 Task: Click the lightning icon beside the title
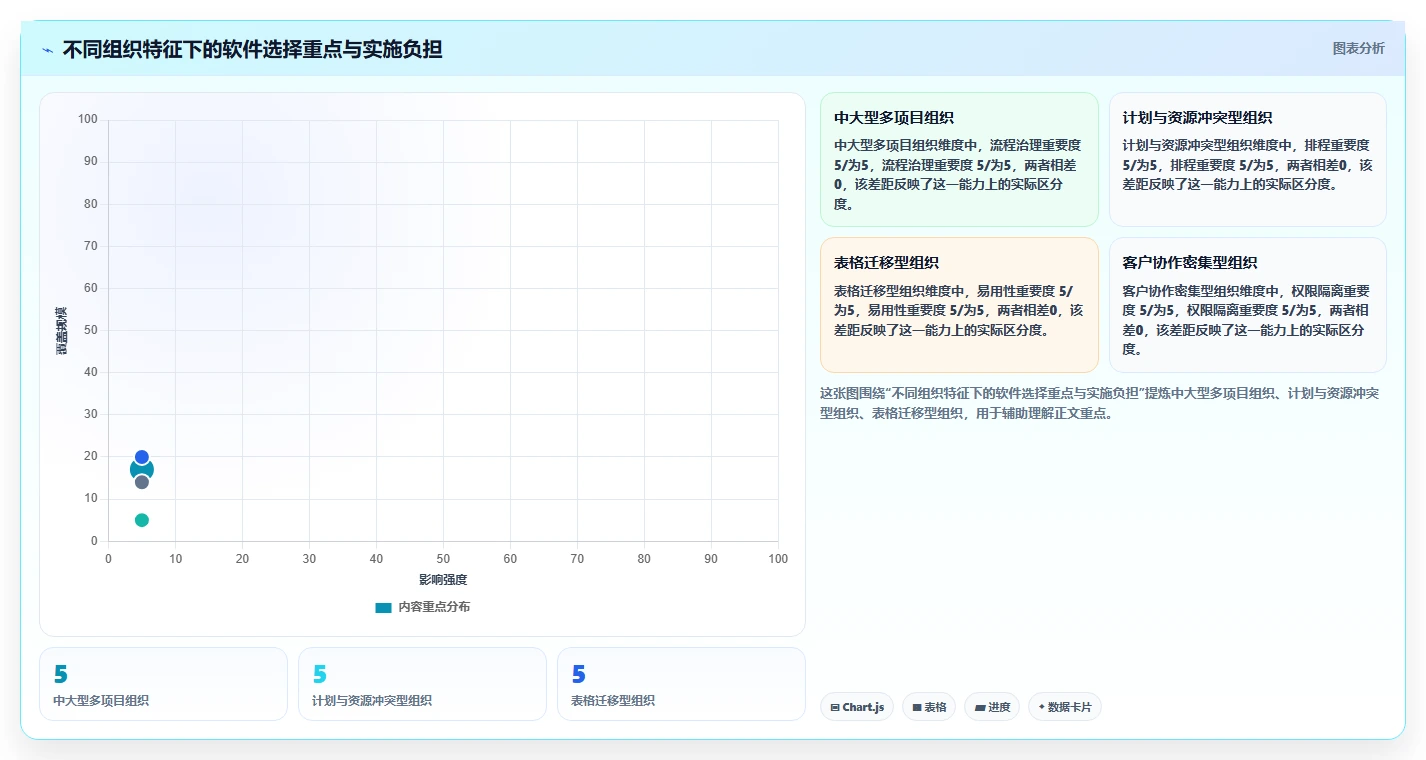[x=48, y=50]
